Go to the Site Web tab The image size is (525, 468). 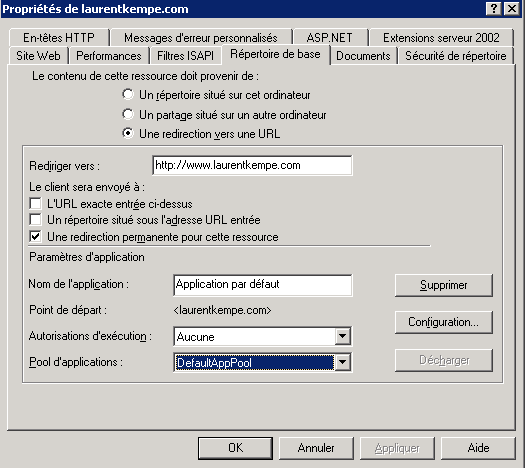(38, 56)
